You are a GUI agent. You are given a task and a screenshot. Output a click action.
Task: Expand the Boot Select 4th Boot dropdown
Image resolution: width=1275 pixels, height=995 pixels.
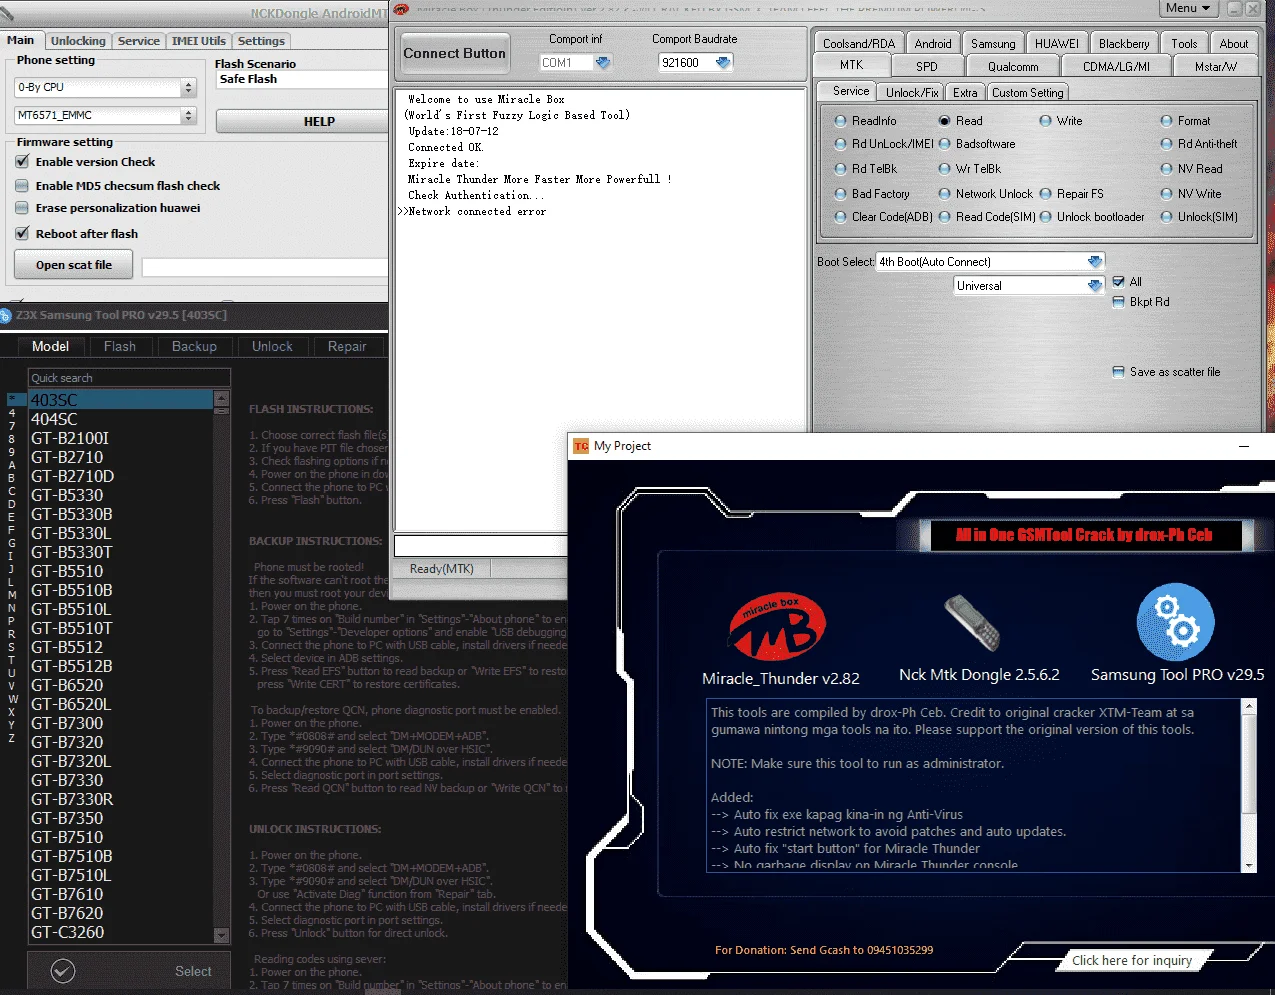point(1095,262)
